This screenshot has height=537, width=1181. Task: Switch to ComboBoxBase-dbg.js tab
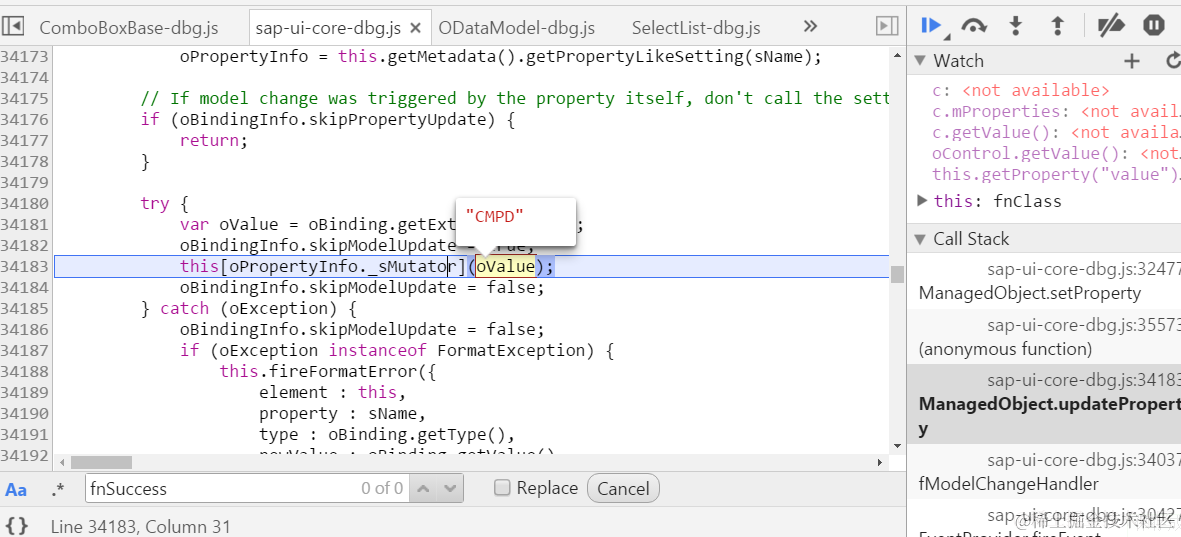pyautogui.click(x=129, y=28)
